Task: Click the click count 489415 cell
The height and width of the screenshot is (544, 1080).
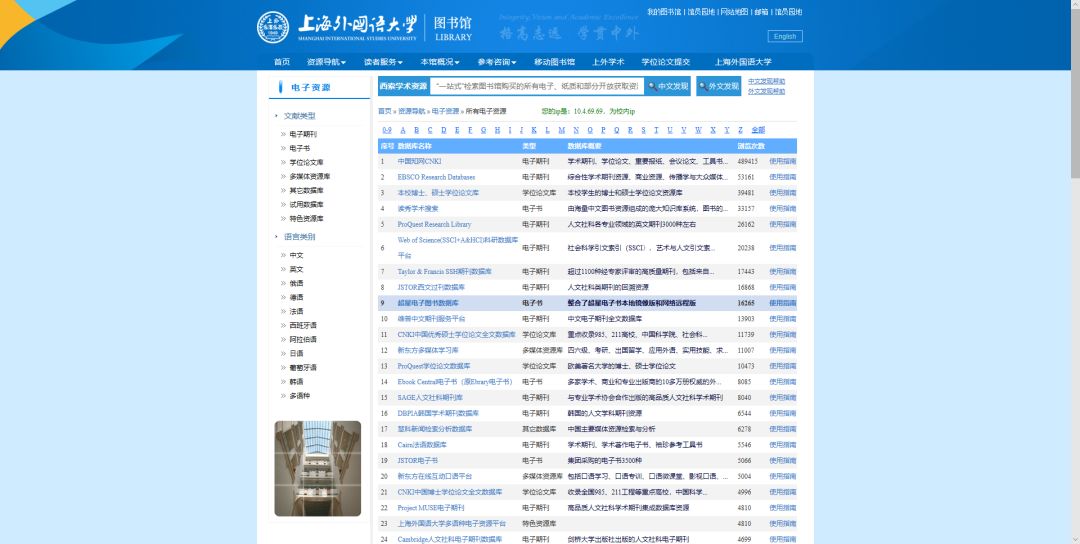Action: (x=747, y=161)
